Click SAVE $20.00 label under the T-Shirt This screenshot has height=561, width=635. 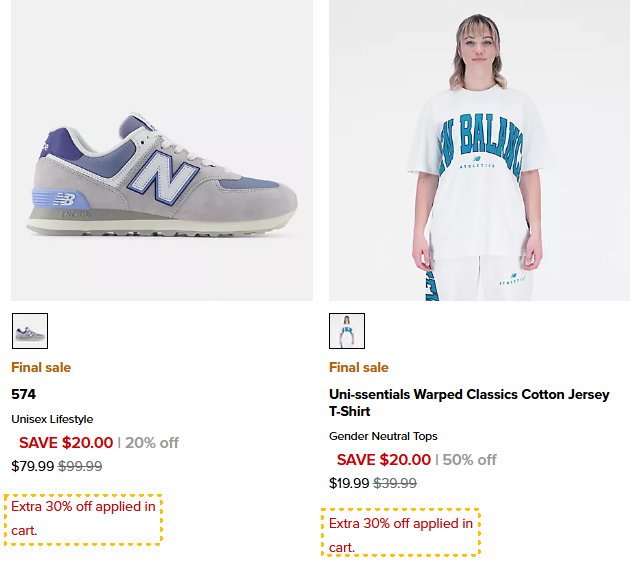(x=384, y=460)
